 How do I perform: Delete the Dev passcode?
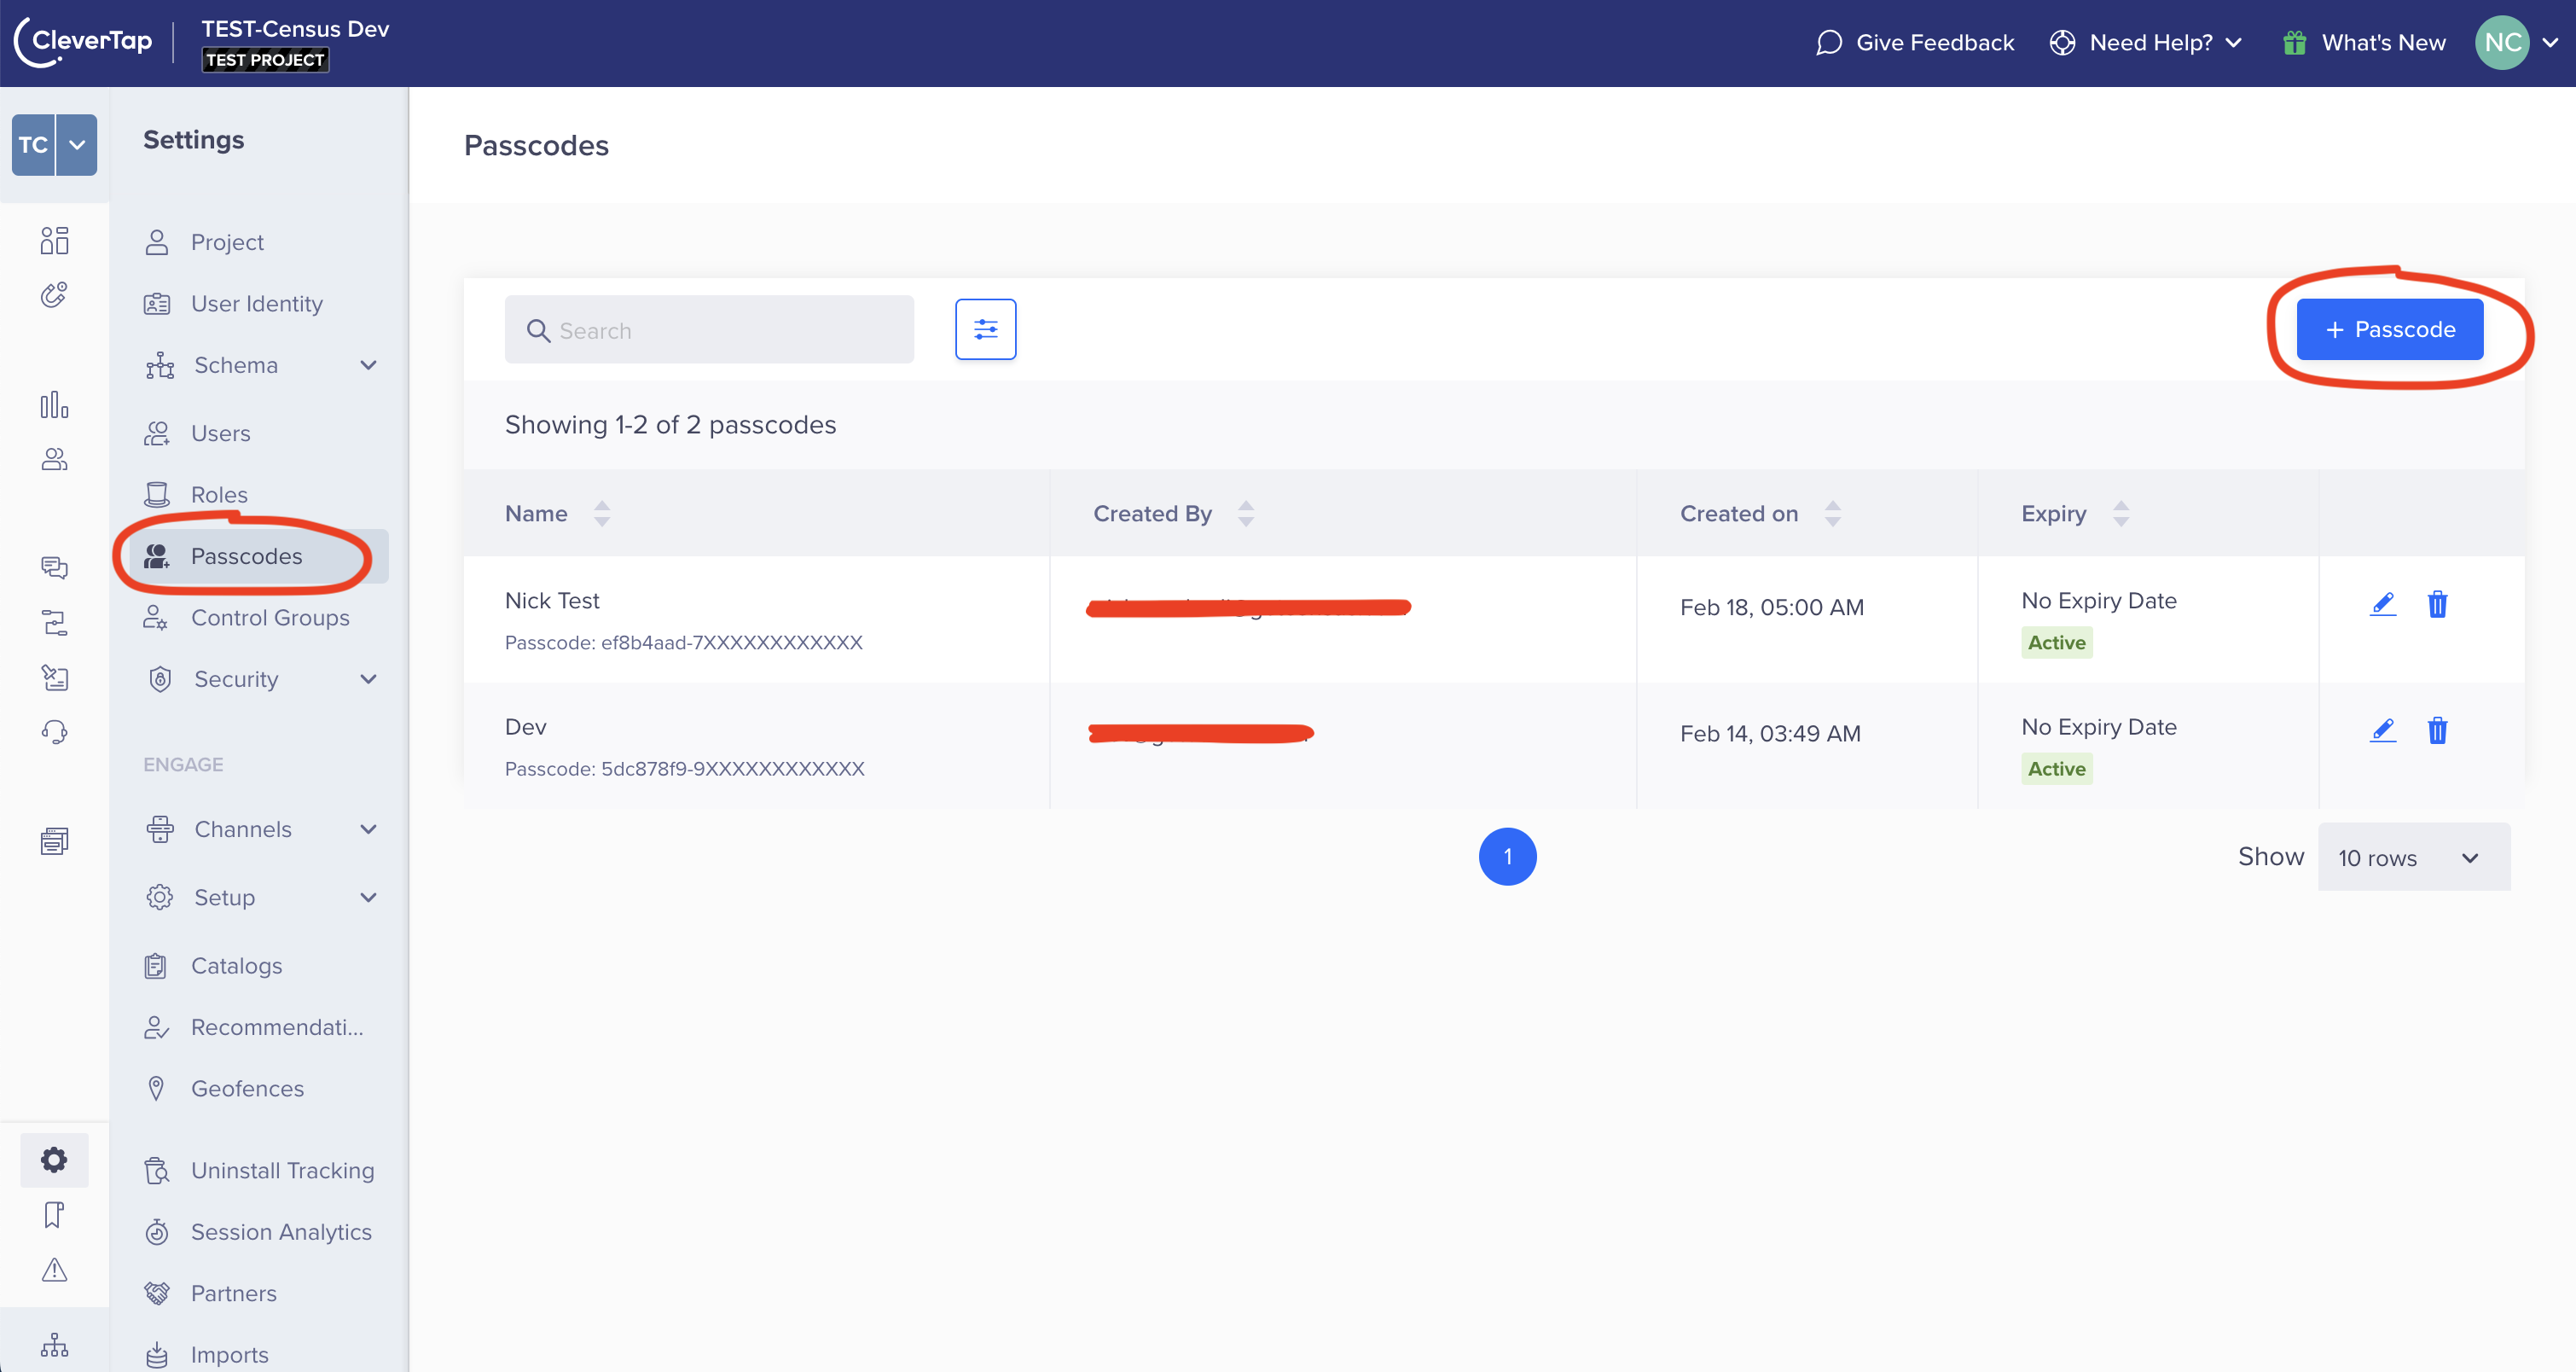click(x=2437, y=731)
